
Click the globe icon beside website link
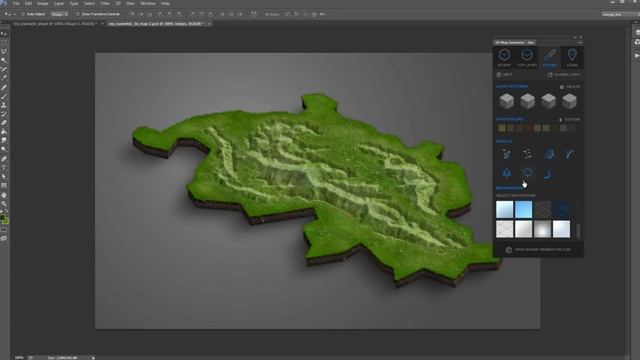509,250
